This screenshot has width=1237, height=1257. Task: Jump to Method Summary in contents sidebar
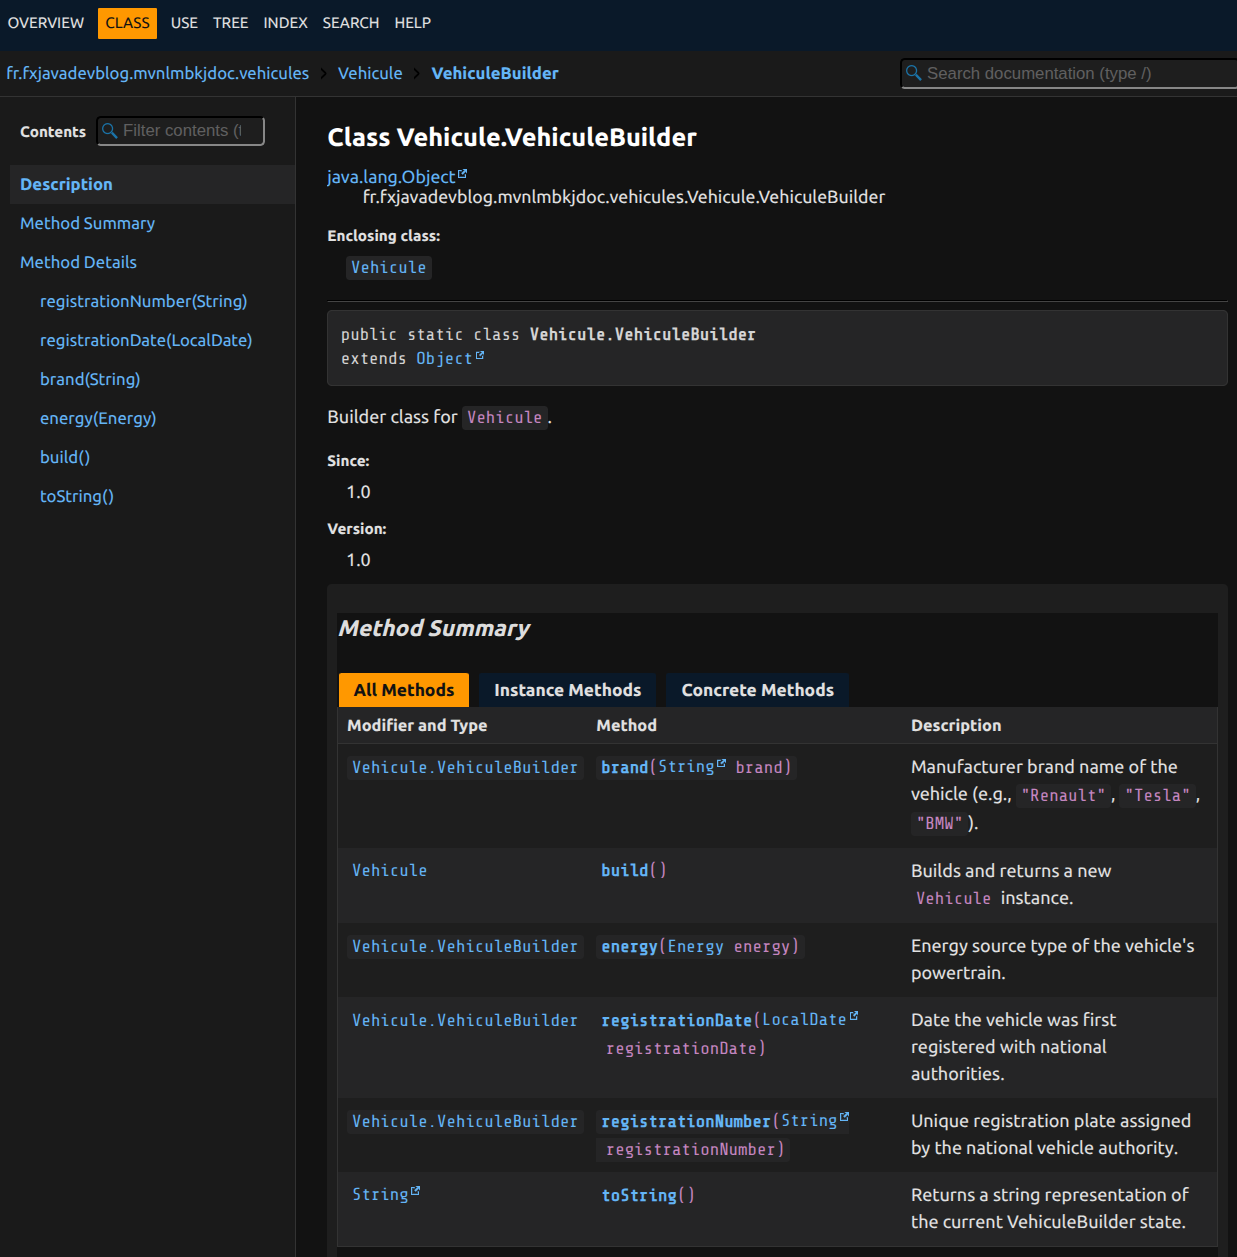click(x=87, y=223)
